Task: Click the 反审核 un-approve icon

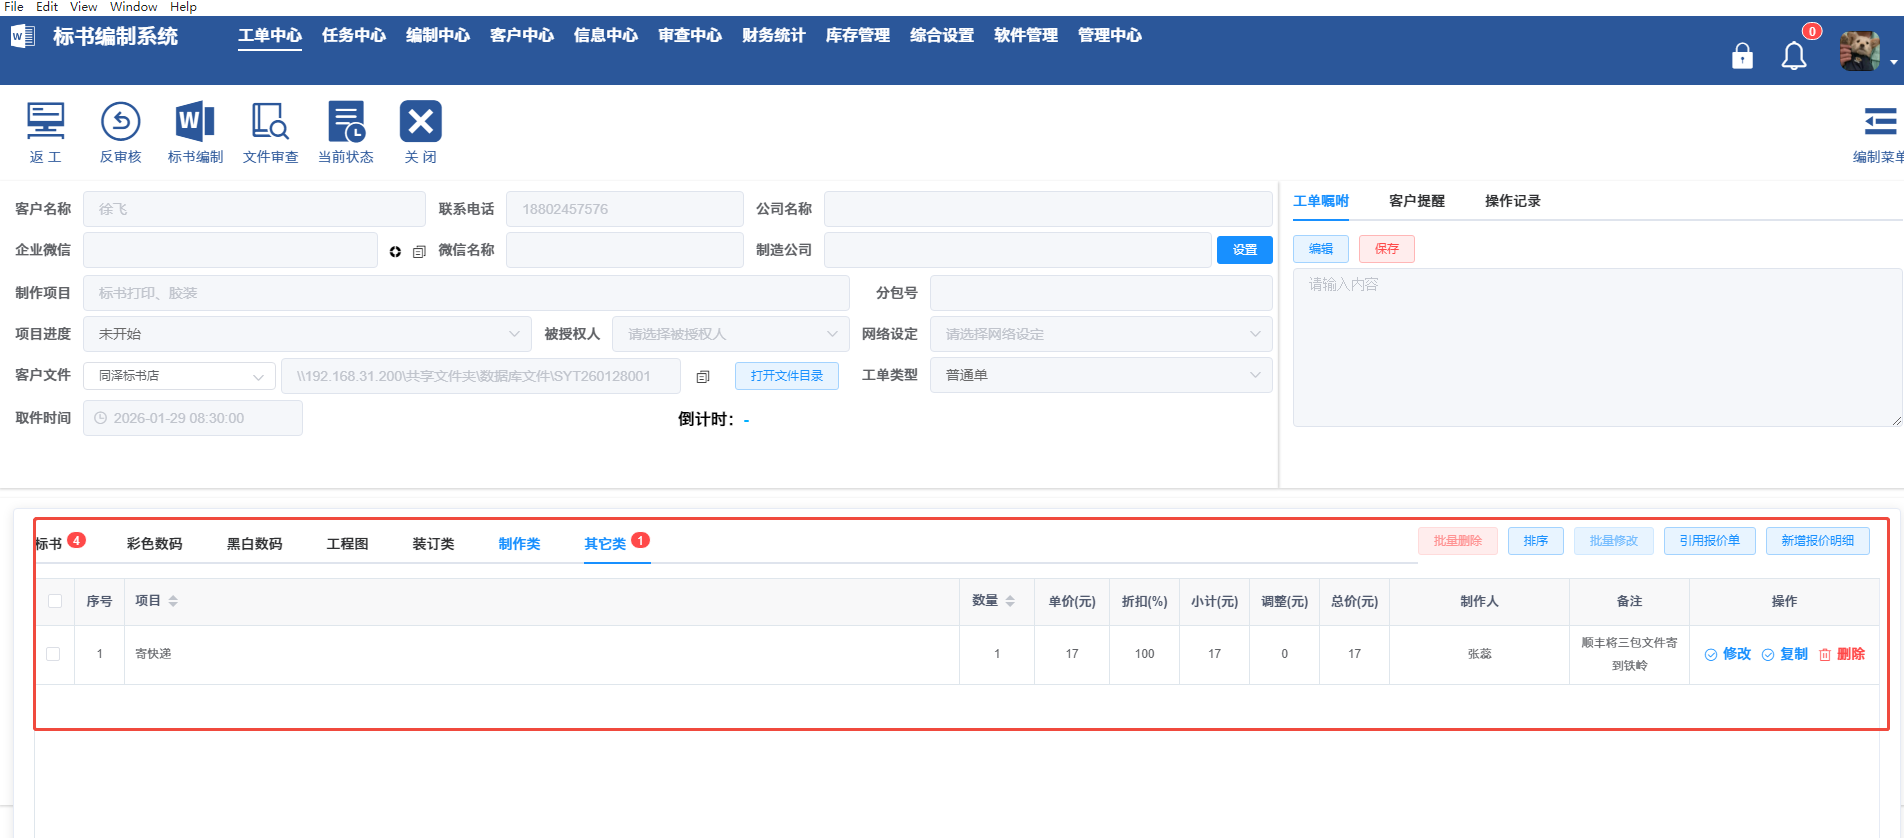Action: coord(120,121)
